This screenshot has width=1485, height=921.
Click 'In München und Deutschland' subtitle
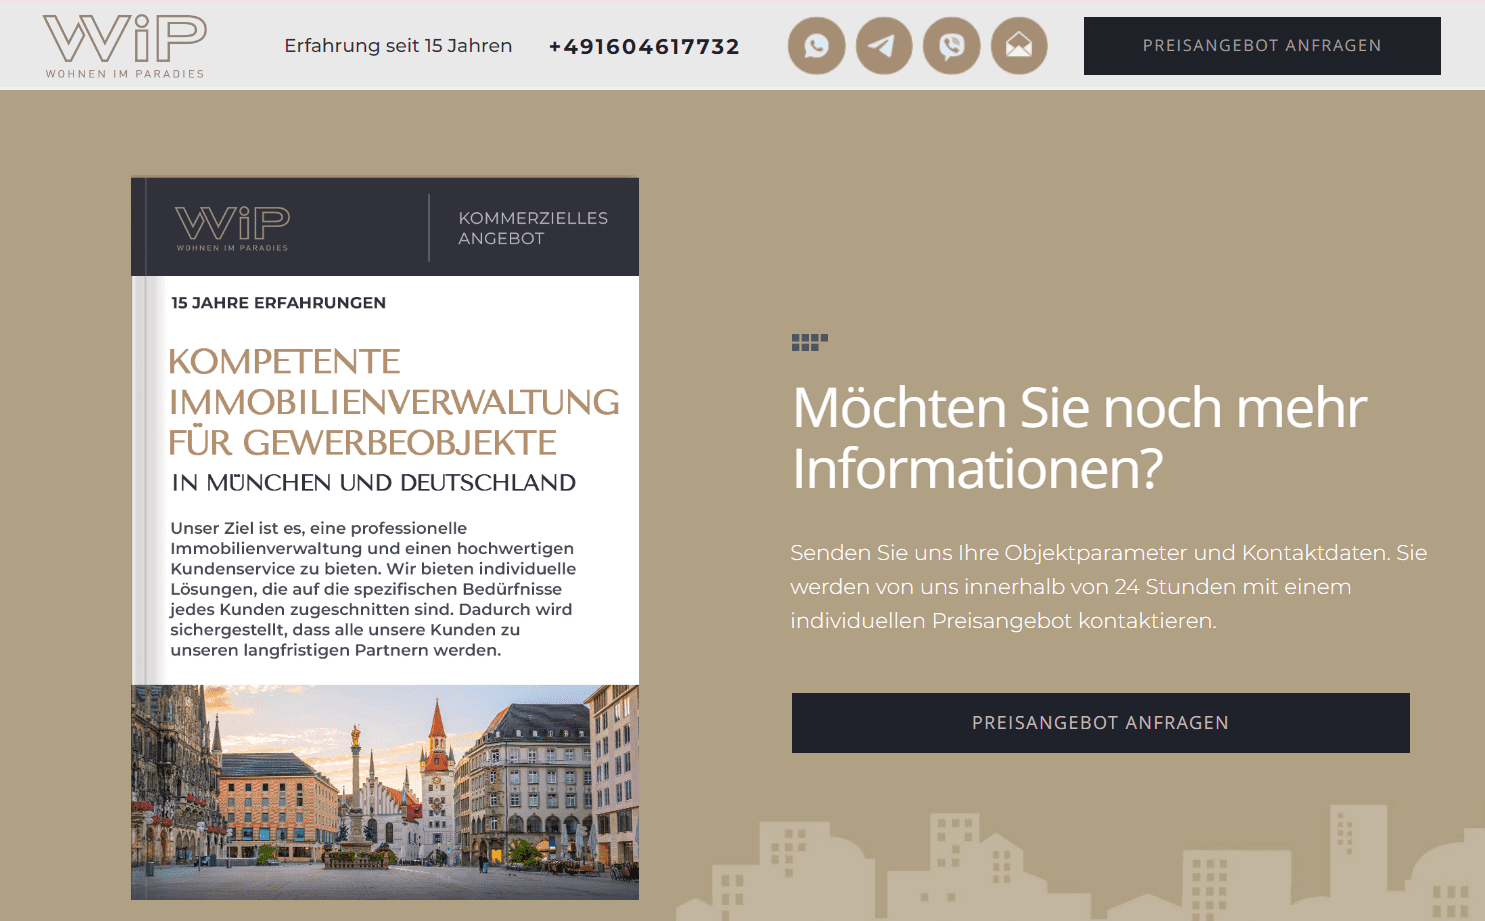coord(373,483)
